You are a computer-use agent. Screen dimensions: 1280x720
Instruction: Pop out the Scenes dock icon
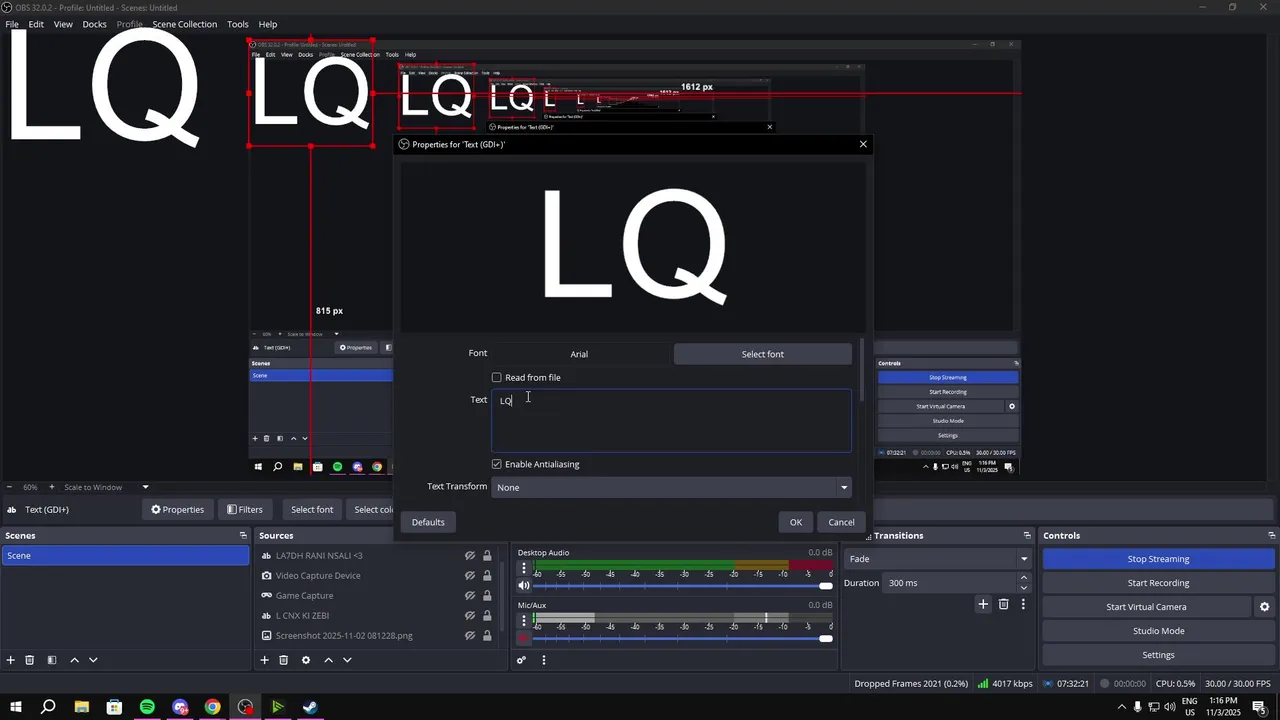[242, 536]
